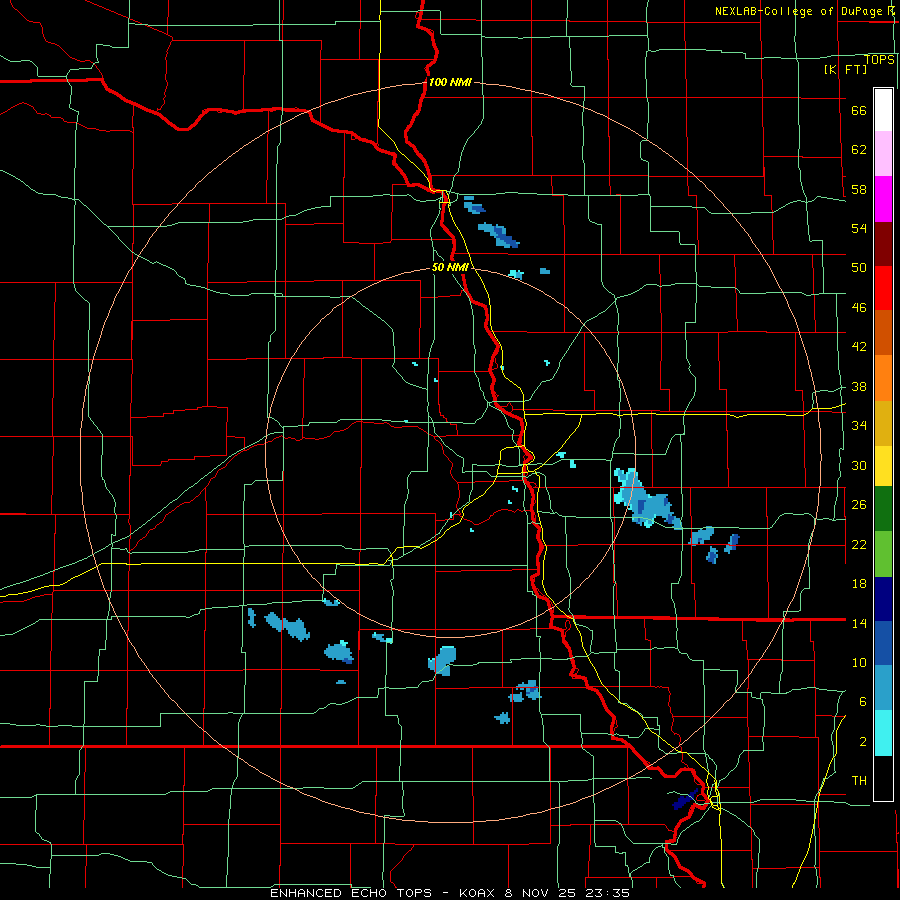Click the 22 value on legend scale
900x900 pixels.
859,544
